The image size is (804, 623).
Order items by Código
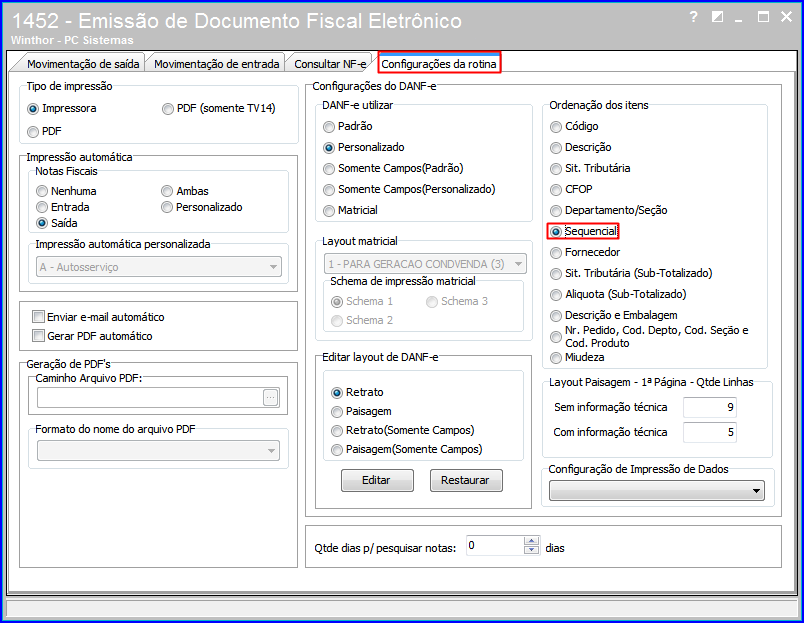point(574,126)
